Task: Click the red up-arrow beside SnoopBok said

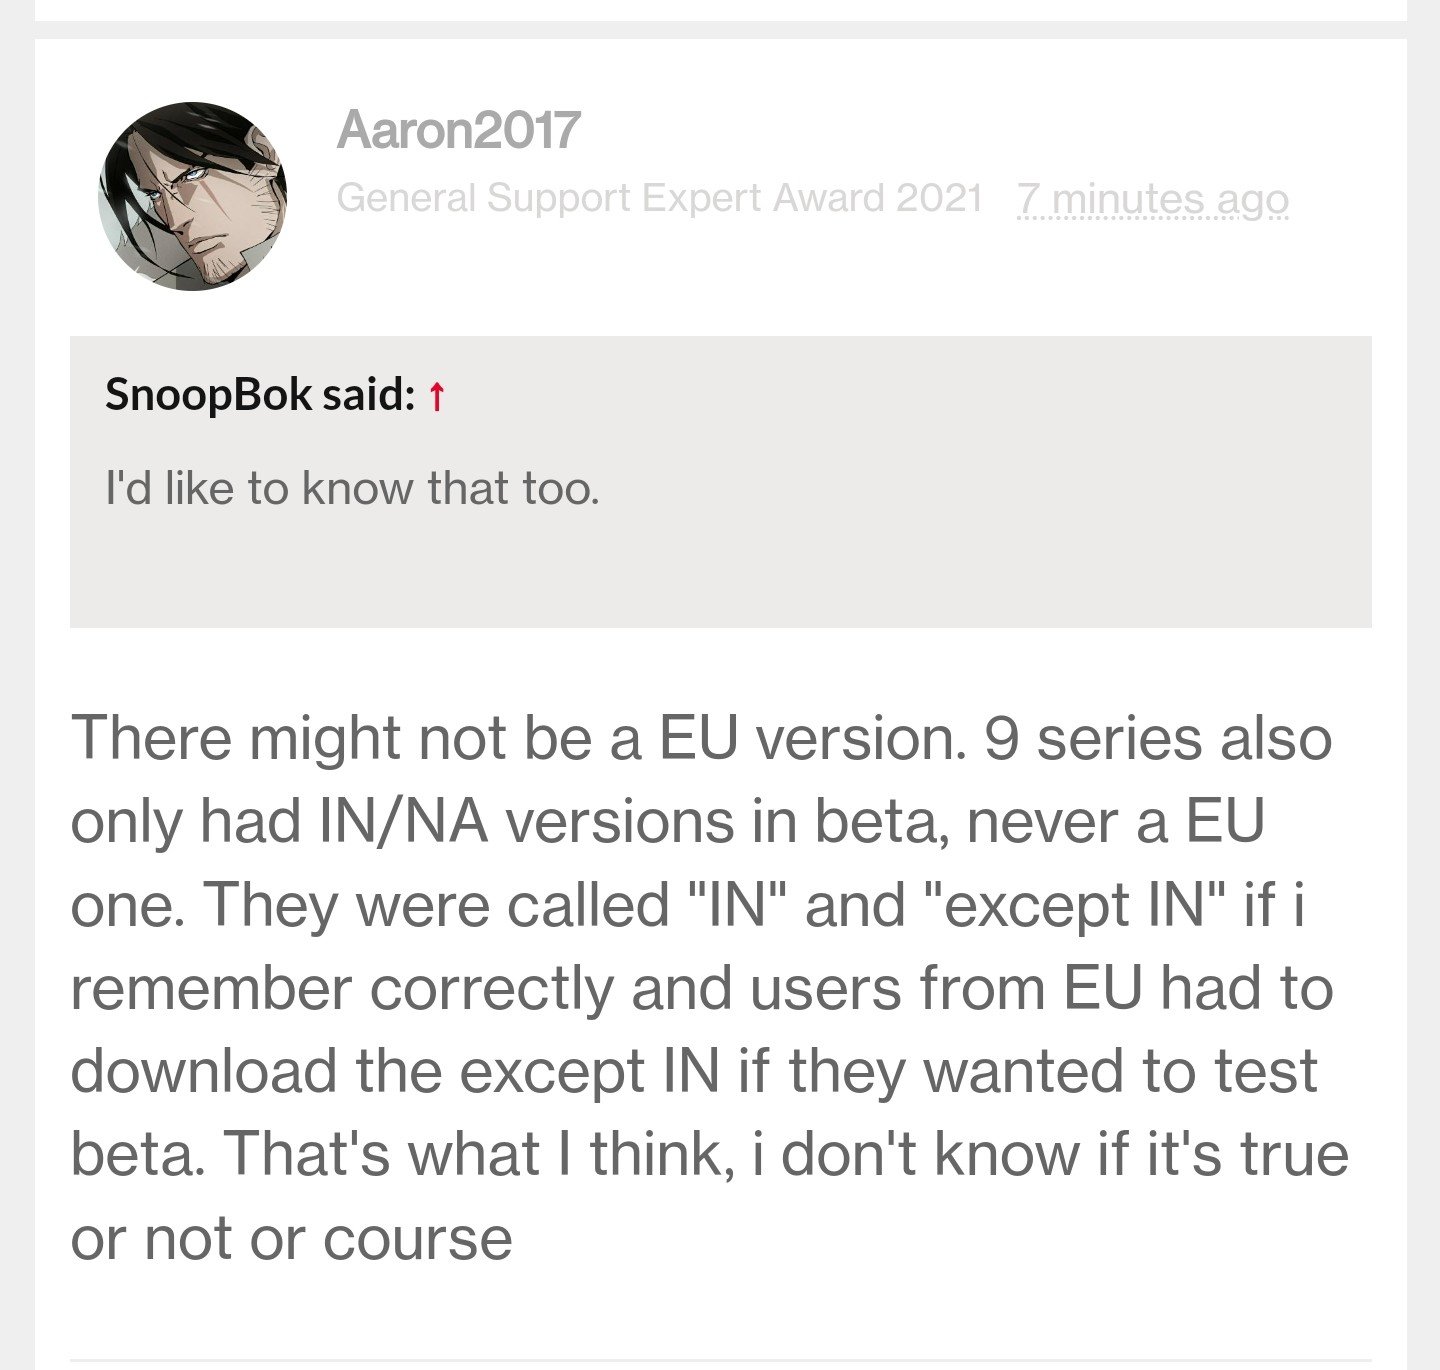Action: click(x=436, y=397)
